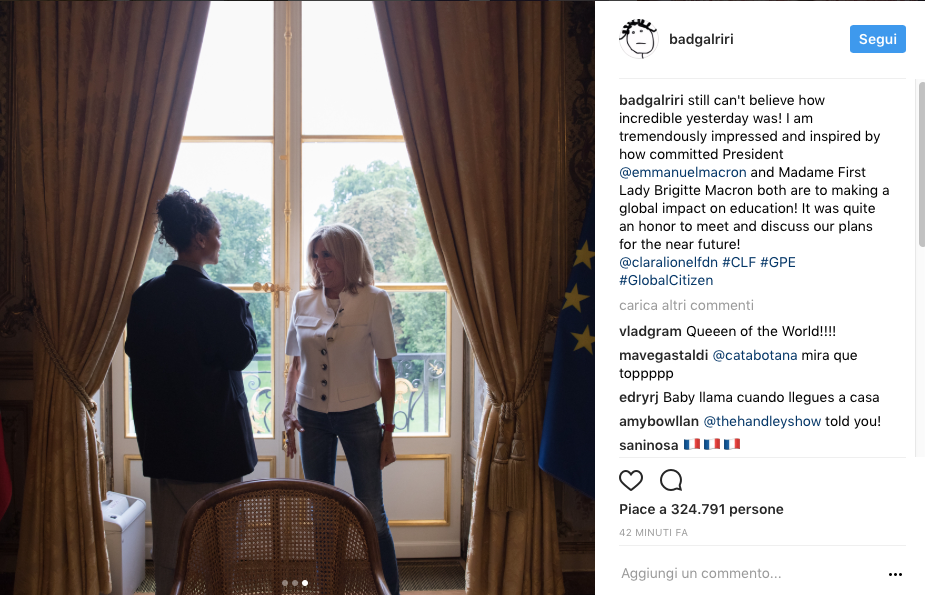
Task: Open commenter vladgram's profile
Action: (x=650, y=331)
